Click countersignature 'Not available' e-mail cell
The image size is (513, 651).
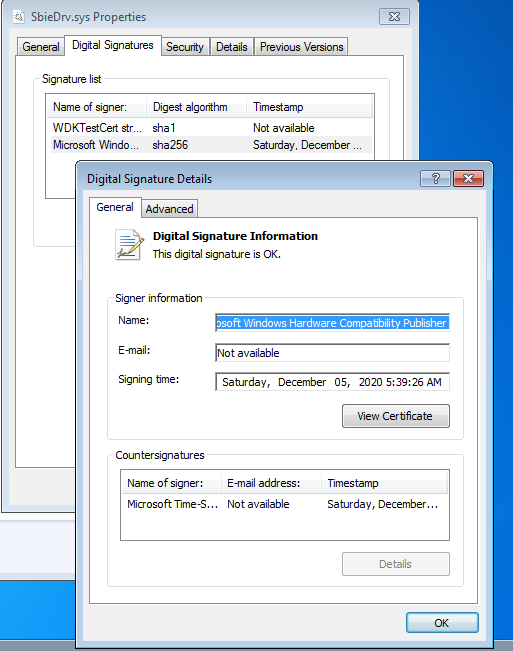258,504
